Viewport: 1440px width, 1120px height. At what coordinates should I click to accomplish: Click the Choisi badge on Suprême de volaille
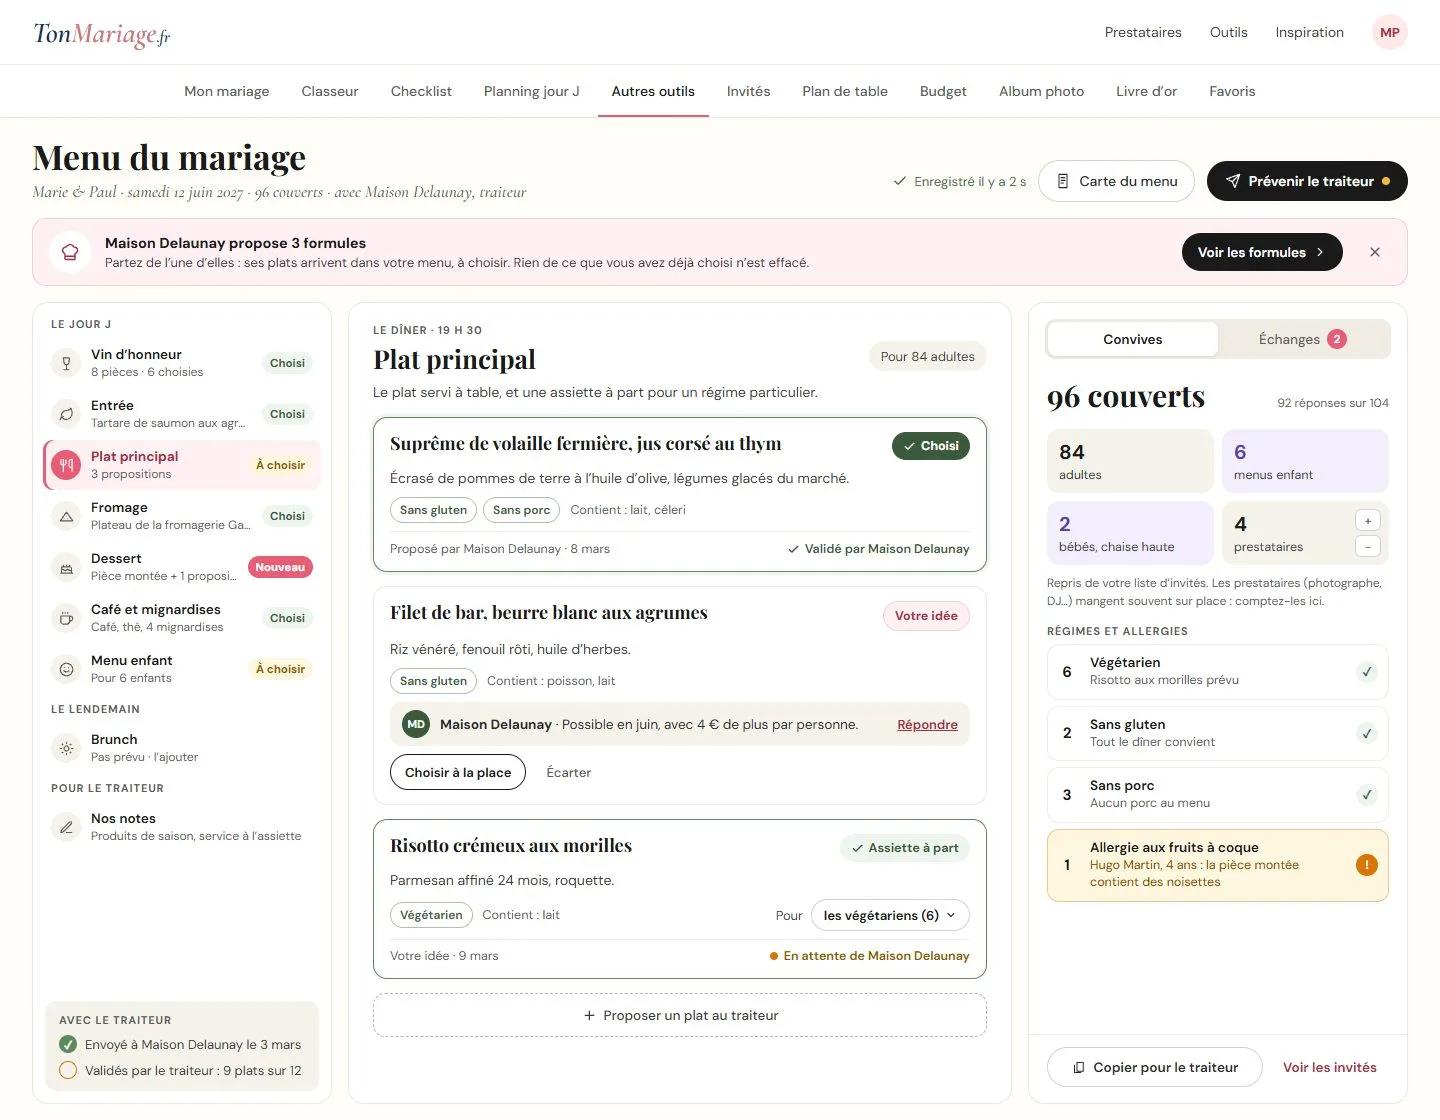pyautogui.click(x=931, y=446)
